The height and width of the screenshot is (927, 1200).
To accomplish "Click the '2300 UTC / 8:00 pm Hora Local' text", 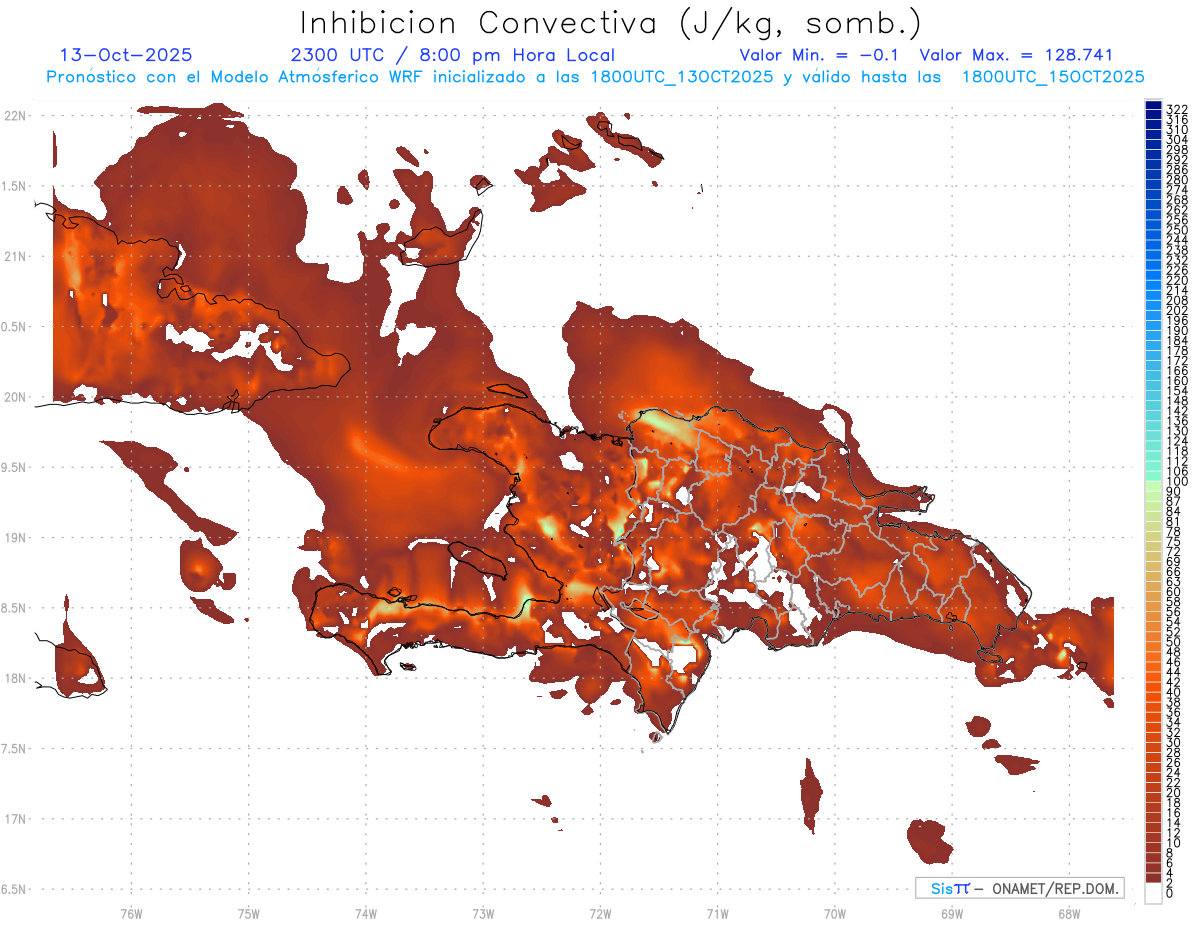I will (x=452, y=56).
